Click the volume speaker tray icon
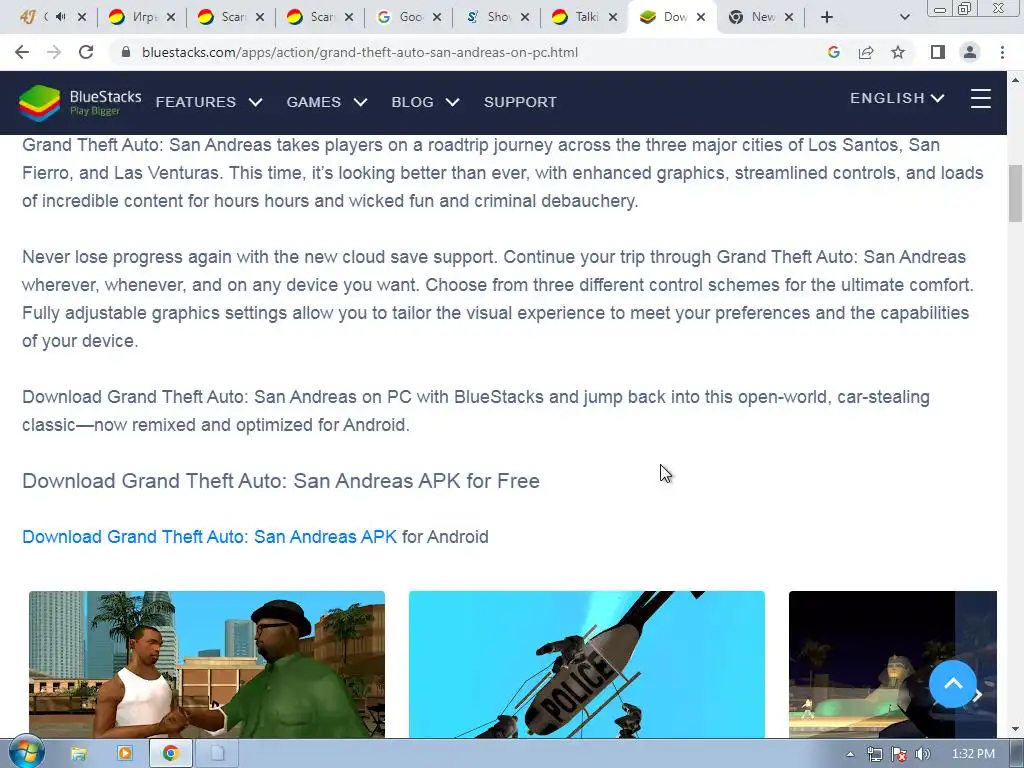1024x768 pixels. tap(923, 754)
